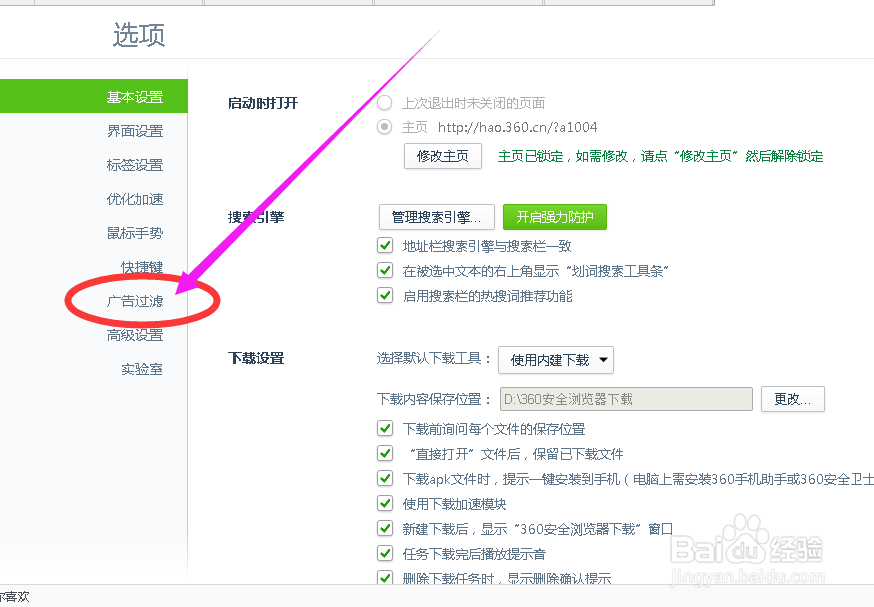Toggle 地址栏搜索引擎与搜索栏一致 checkbox

tap(385, 245)
